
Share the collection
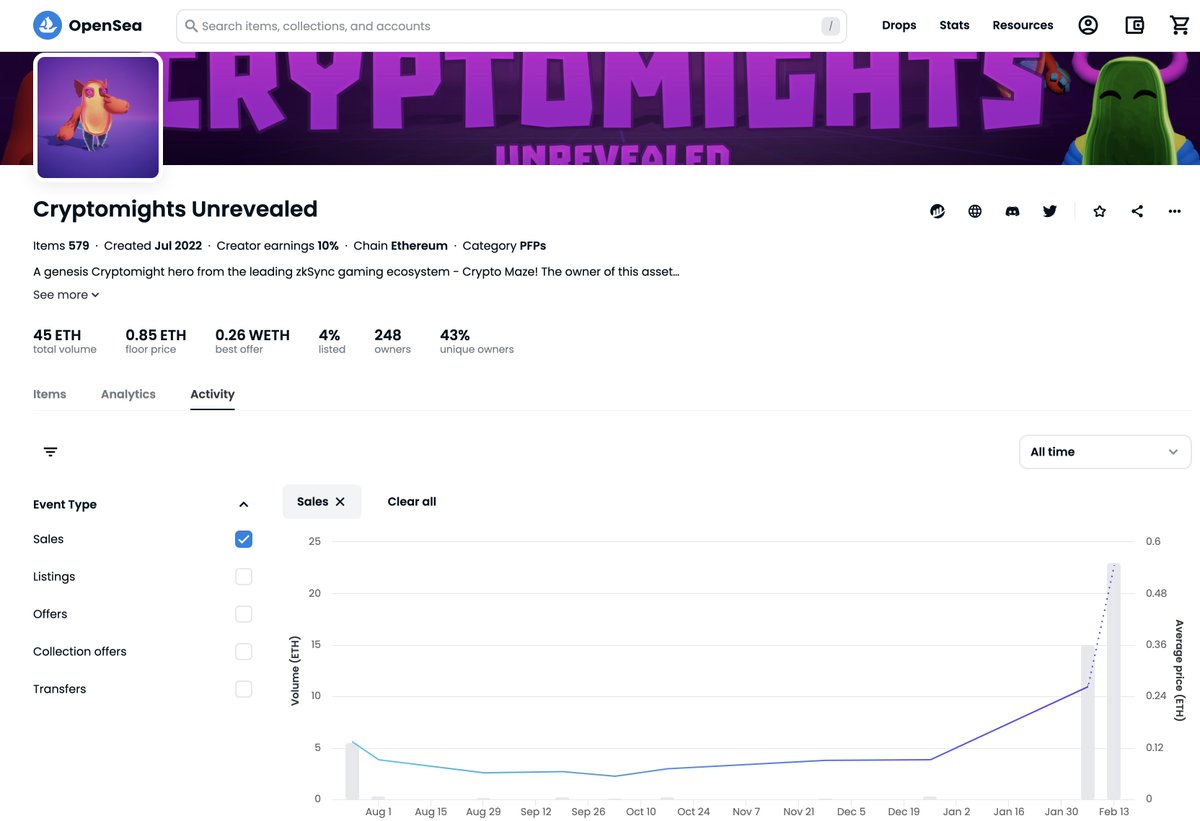coord(1137,211)
